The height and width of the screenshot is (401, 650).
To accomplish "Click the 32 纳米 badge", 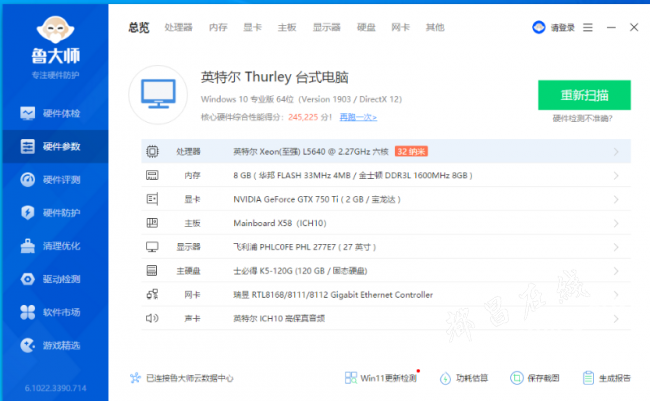I will [x=411, y=151].
